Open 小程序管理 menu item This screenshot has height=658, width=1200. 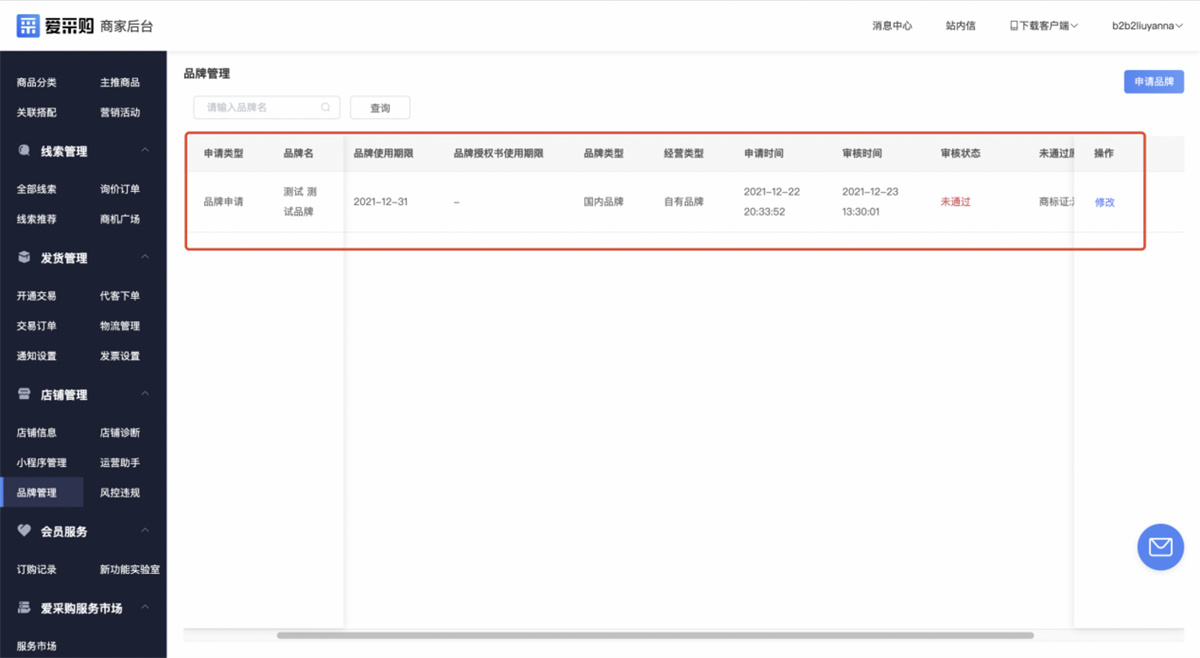[x=42, y=463]
